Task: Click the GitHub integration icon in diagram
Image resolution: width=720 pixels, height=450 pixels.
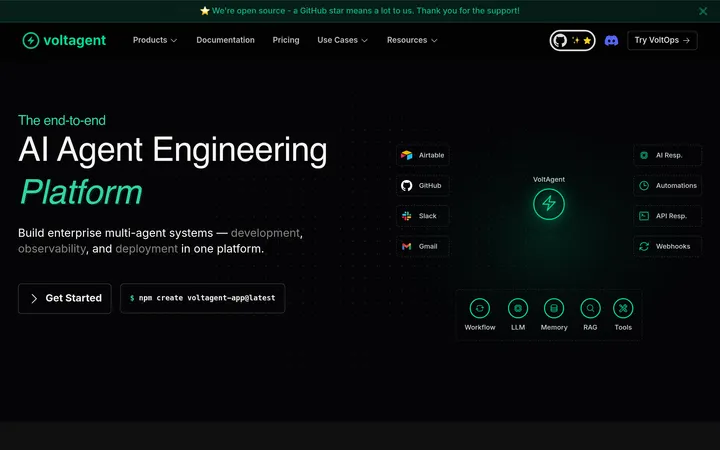Action: 406,186
